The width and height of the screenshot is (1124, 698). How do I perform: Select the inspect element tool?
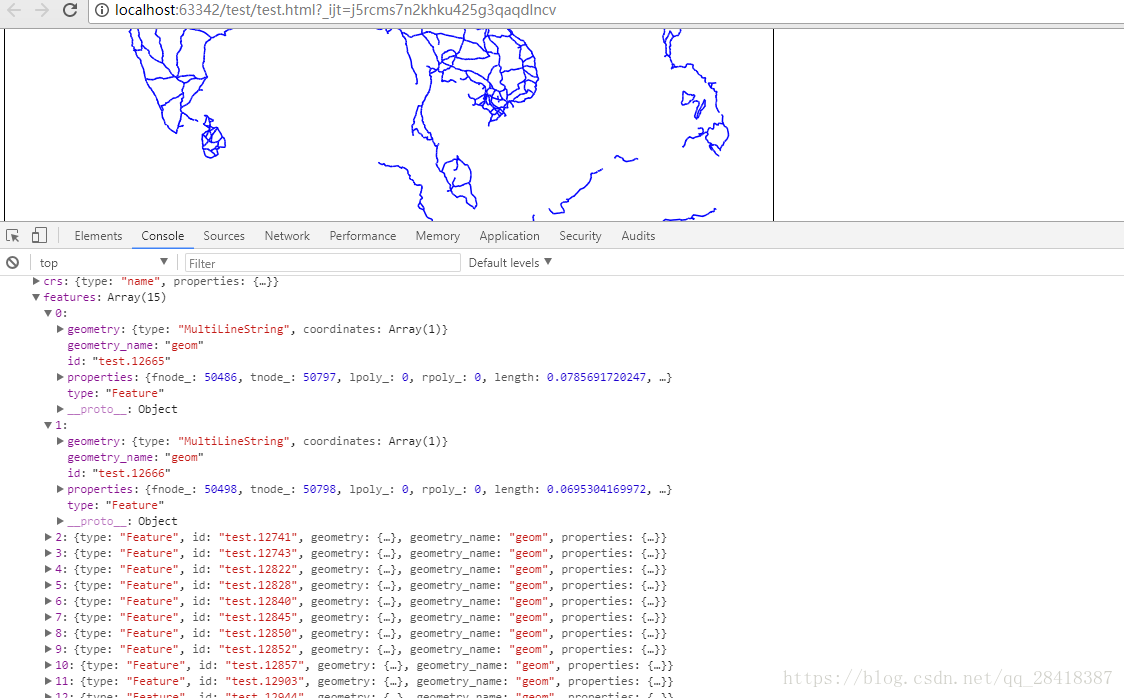(x=12, y=234)
